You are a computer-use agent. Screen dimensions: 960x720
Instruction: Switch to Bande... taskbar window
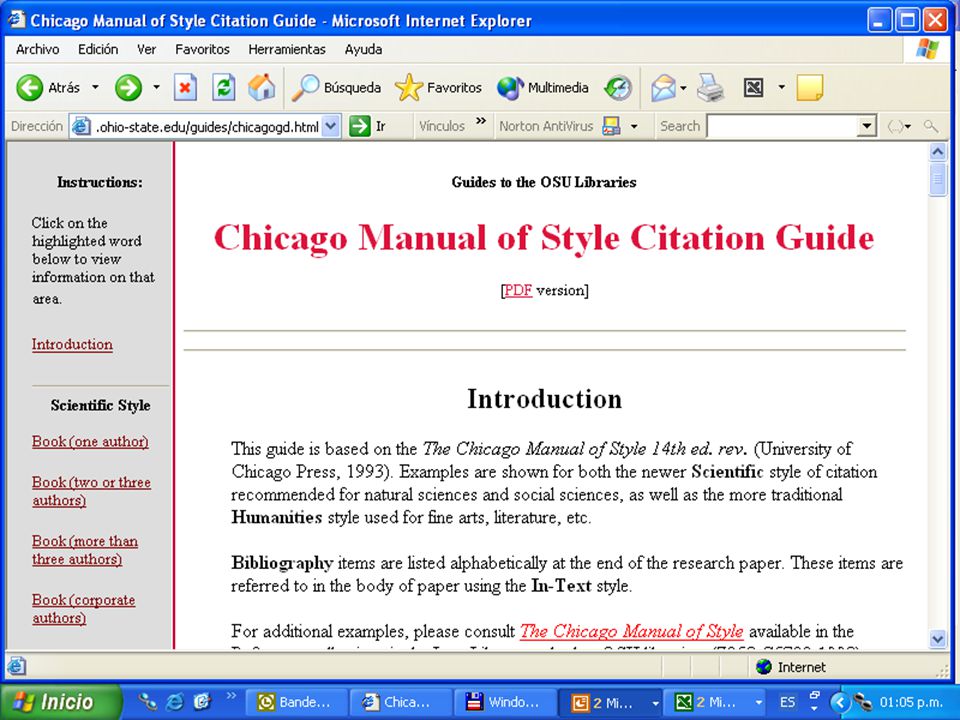pyautogui.click(x=296, y=702)
